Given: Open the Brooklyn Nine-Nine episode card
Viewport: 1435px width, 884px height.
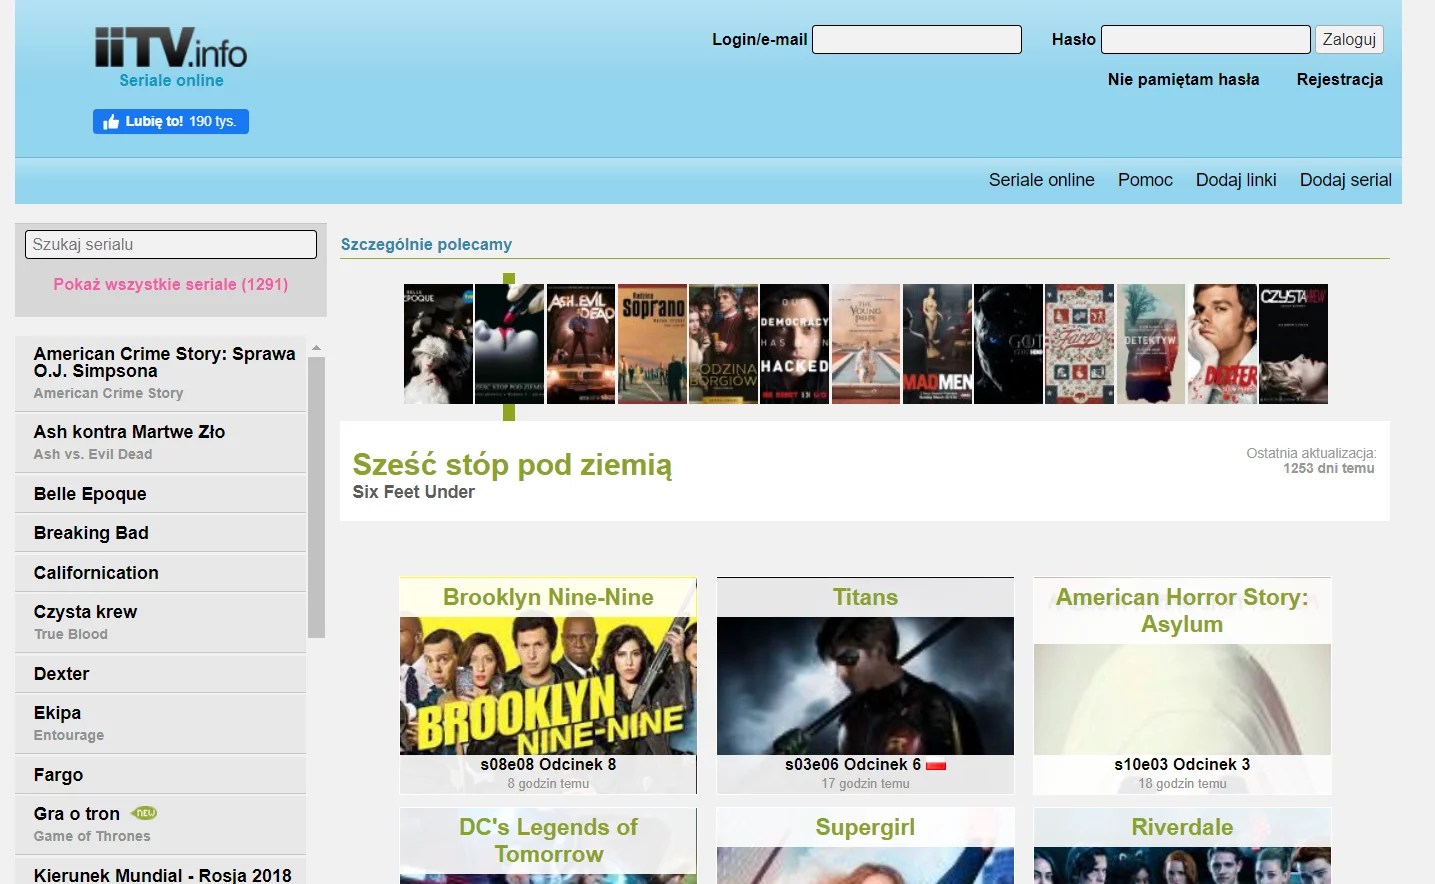Looking at the screenshot, I should coord(547,685).
